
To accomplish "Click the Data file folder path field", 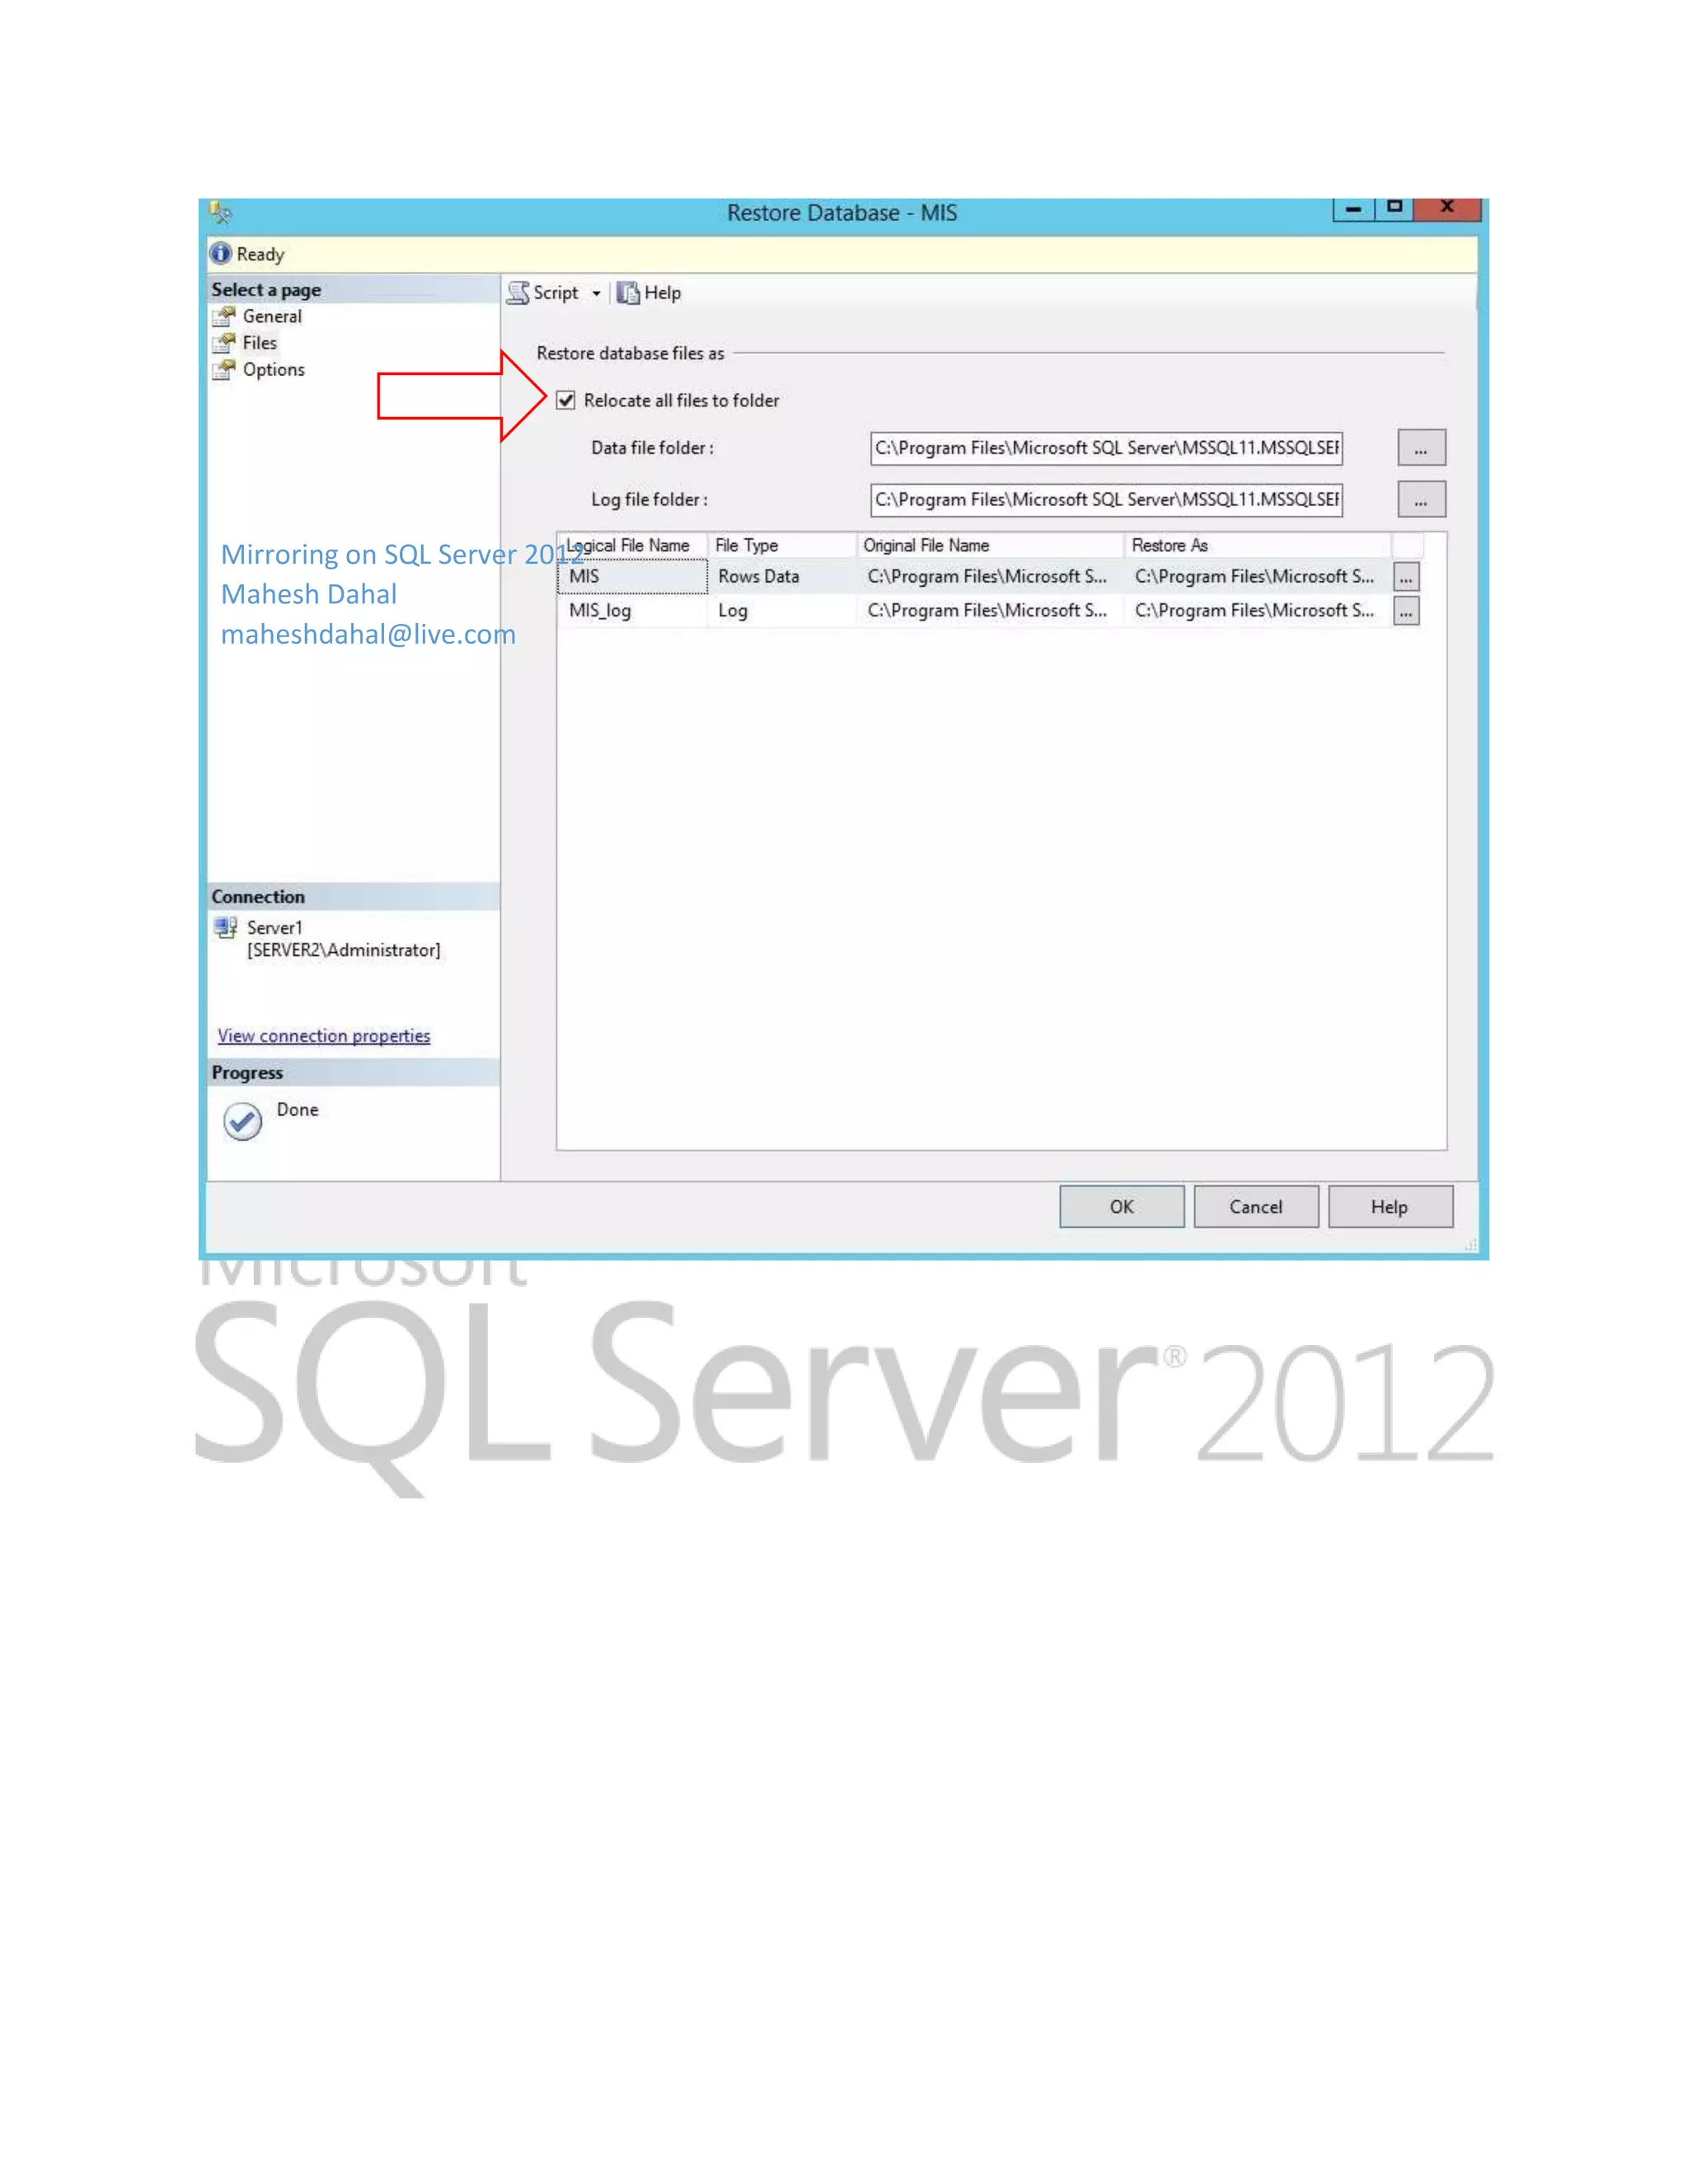I will [1106, 448].
